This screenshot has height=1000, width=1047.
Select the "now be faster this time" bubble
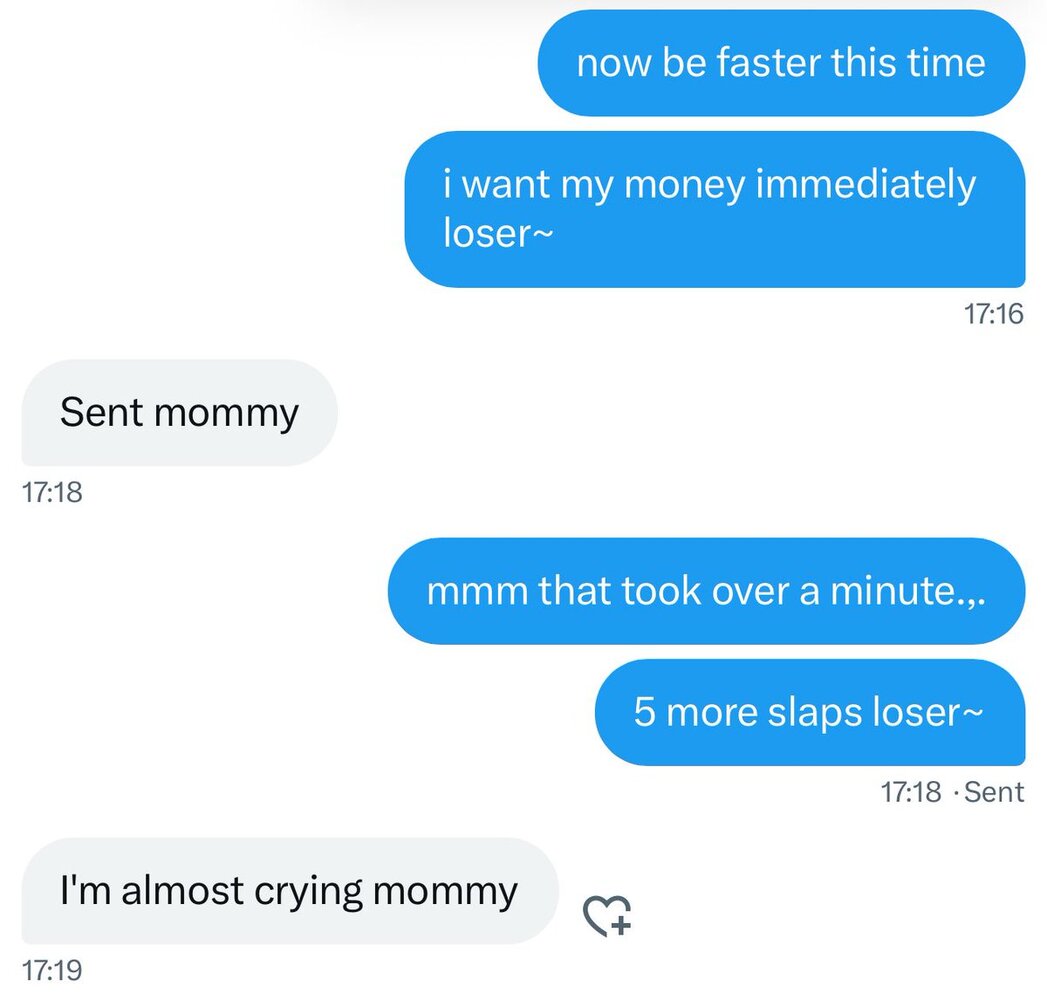781,63
